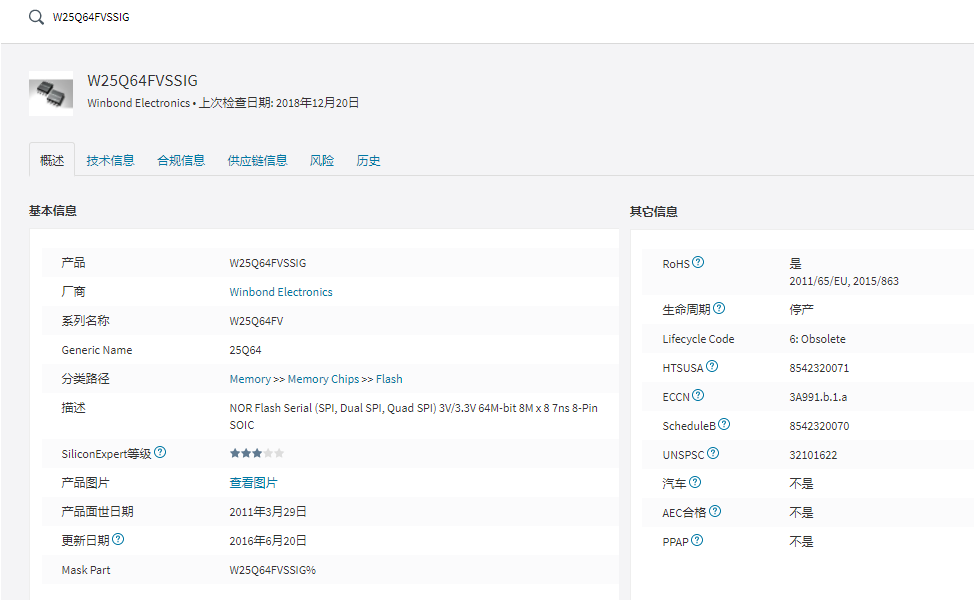The height and width of the screenshot is (600, 974).
Task: Click the 查看图片 link
Action: click(253, 483)
